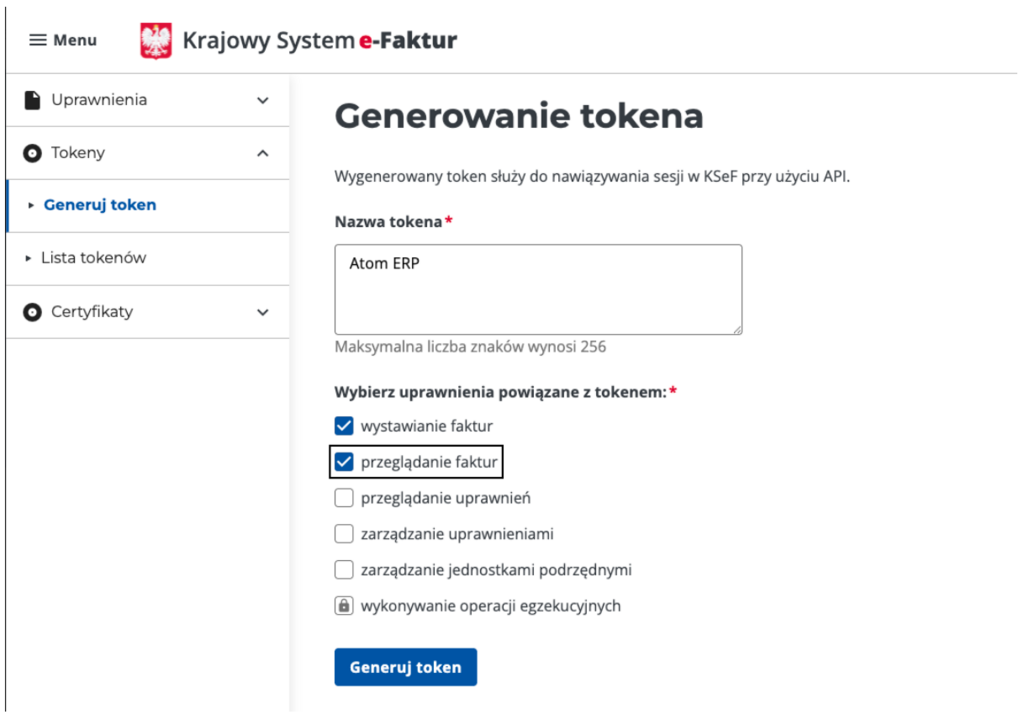Open Lista tokenów in sidebar

click(x=93, y=258)
